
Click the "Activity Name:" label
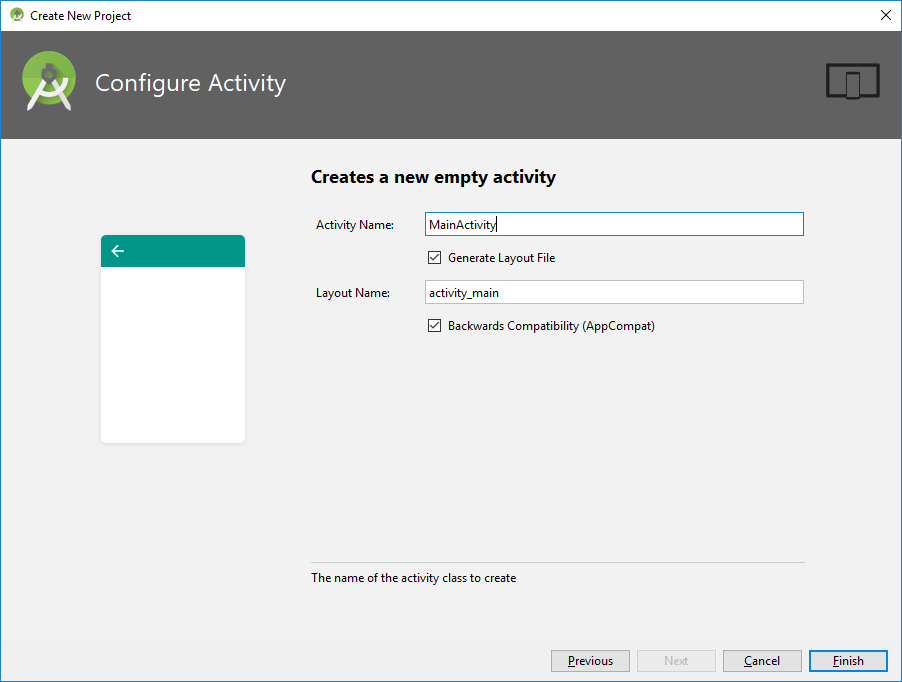[x=355, y=225]
